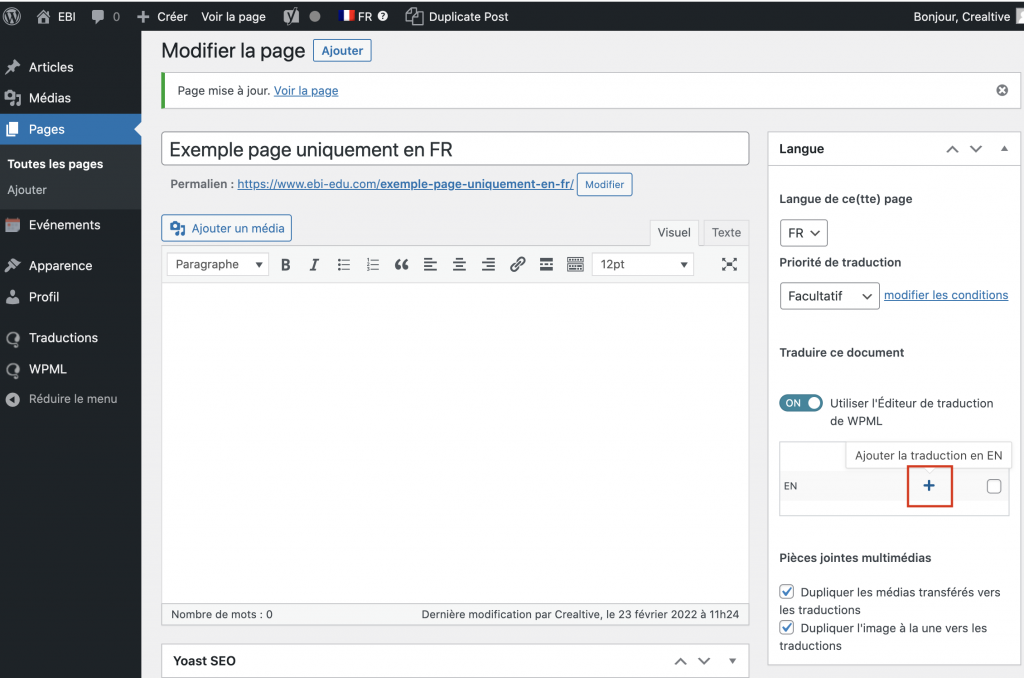Open the comments bubble in admin bar
The width and height of the screenshot is (1024, 678).
[98, 16]
